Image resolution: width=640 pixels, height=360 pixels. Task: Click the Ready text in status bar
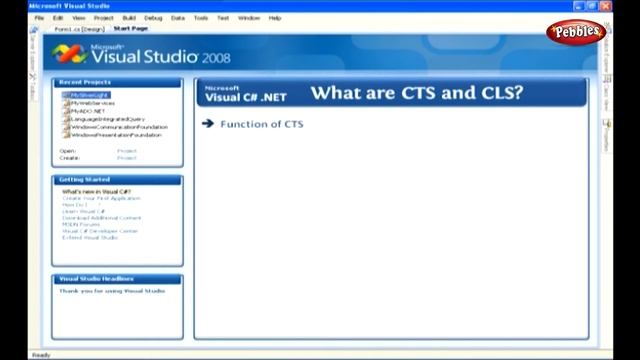[x=41, y=355]
